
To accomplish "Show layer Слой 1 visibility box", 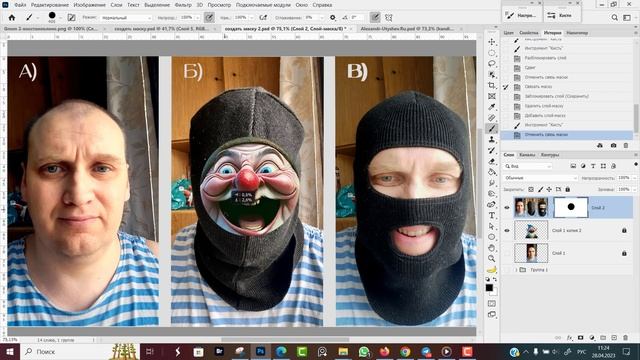I will coord(507,253).
